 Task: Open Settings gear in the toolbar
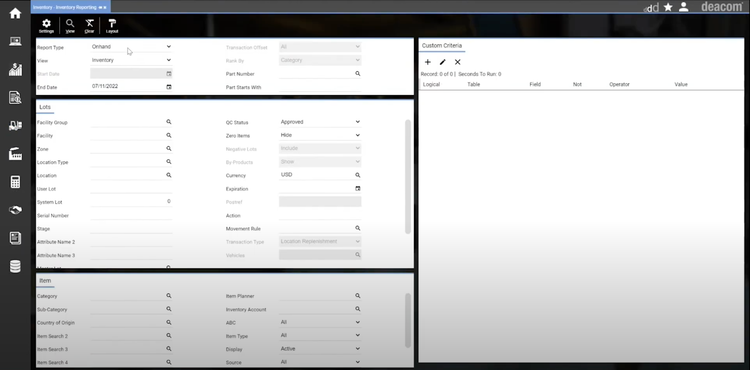pos(46,26)
